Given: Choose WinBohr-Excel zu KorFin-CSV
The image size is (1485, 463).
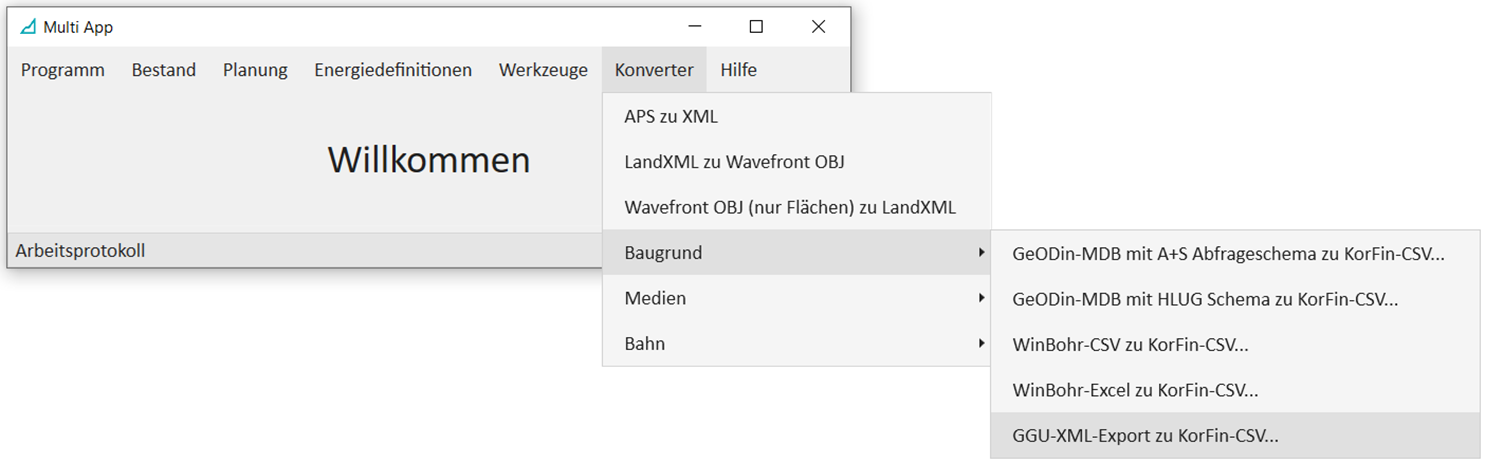Looking at the screenshot, I should [1235, 390].
